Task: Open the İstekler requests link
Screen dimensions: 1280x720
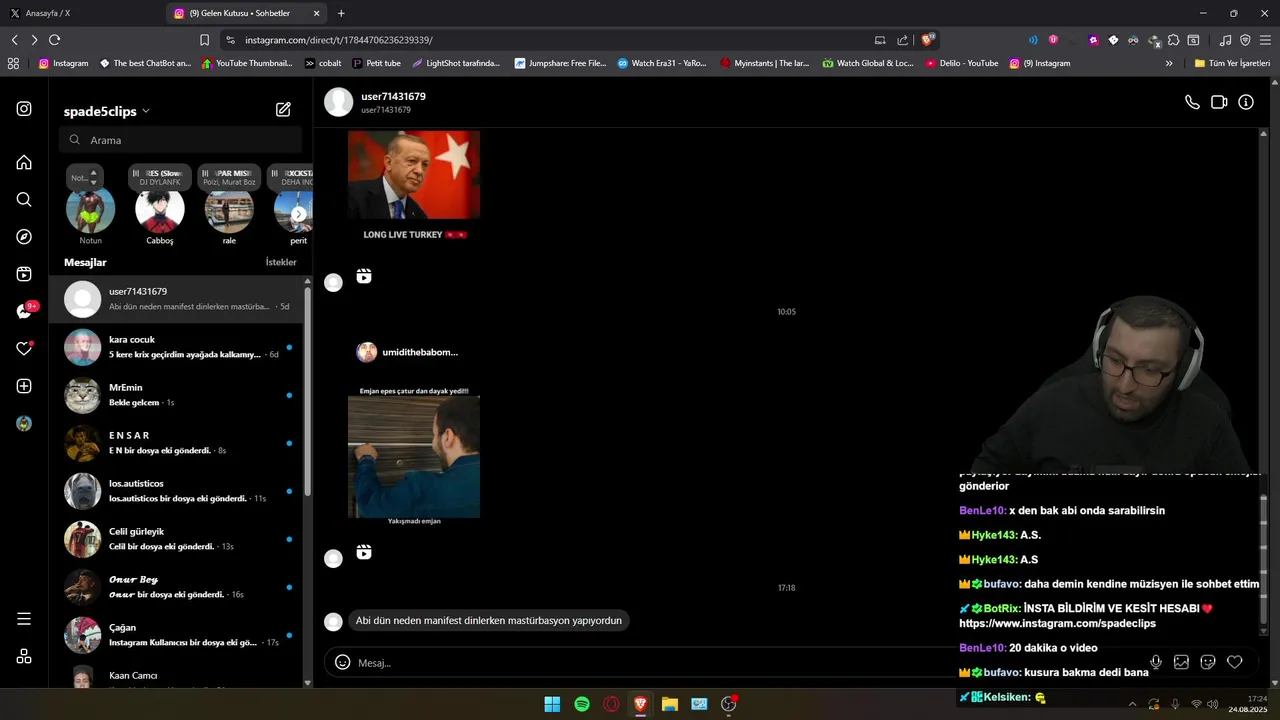Action: pos(281,262)
